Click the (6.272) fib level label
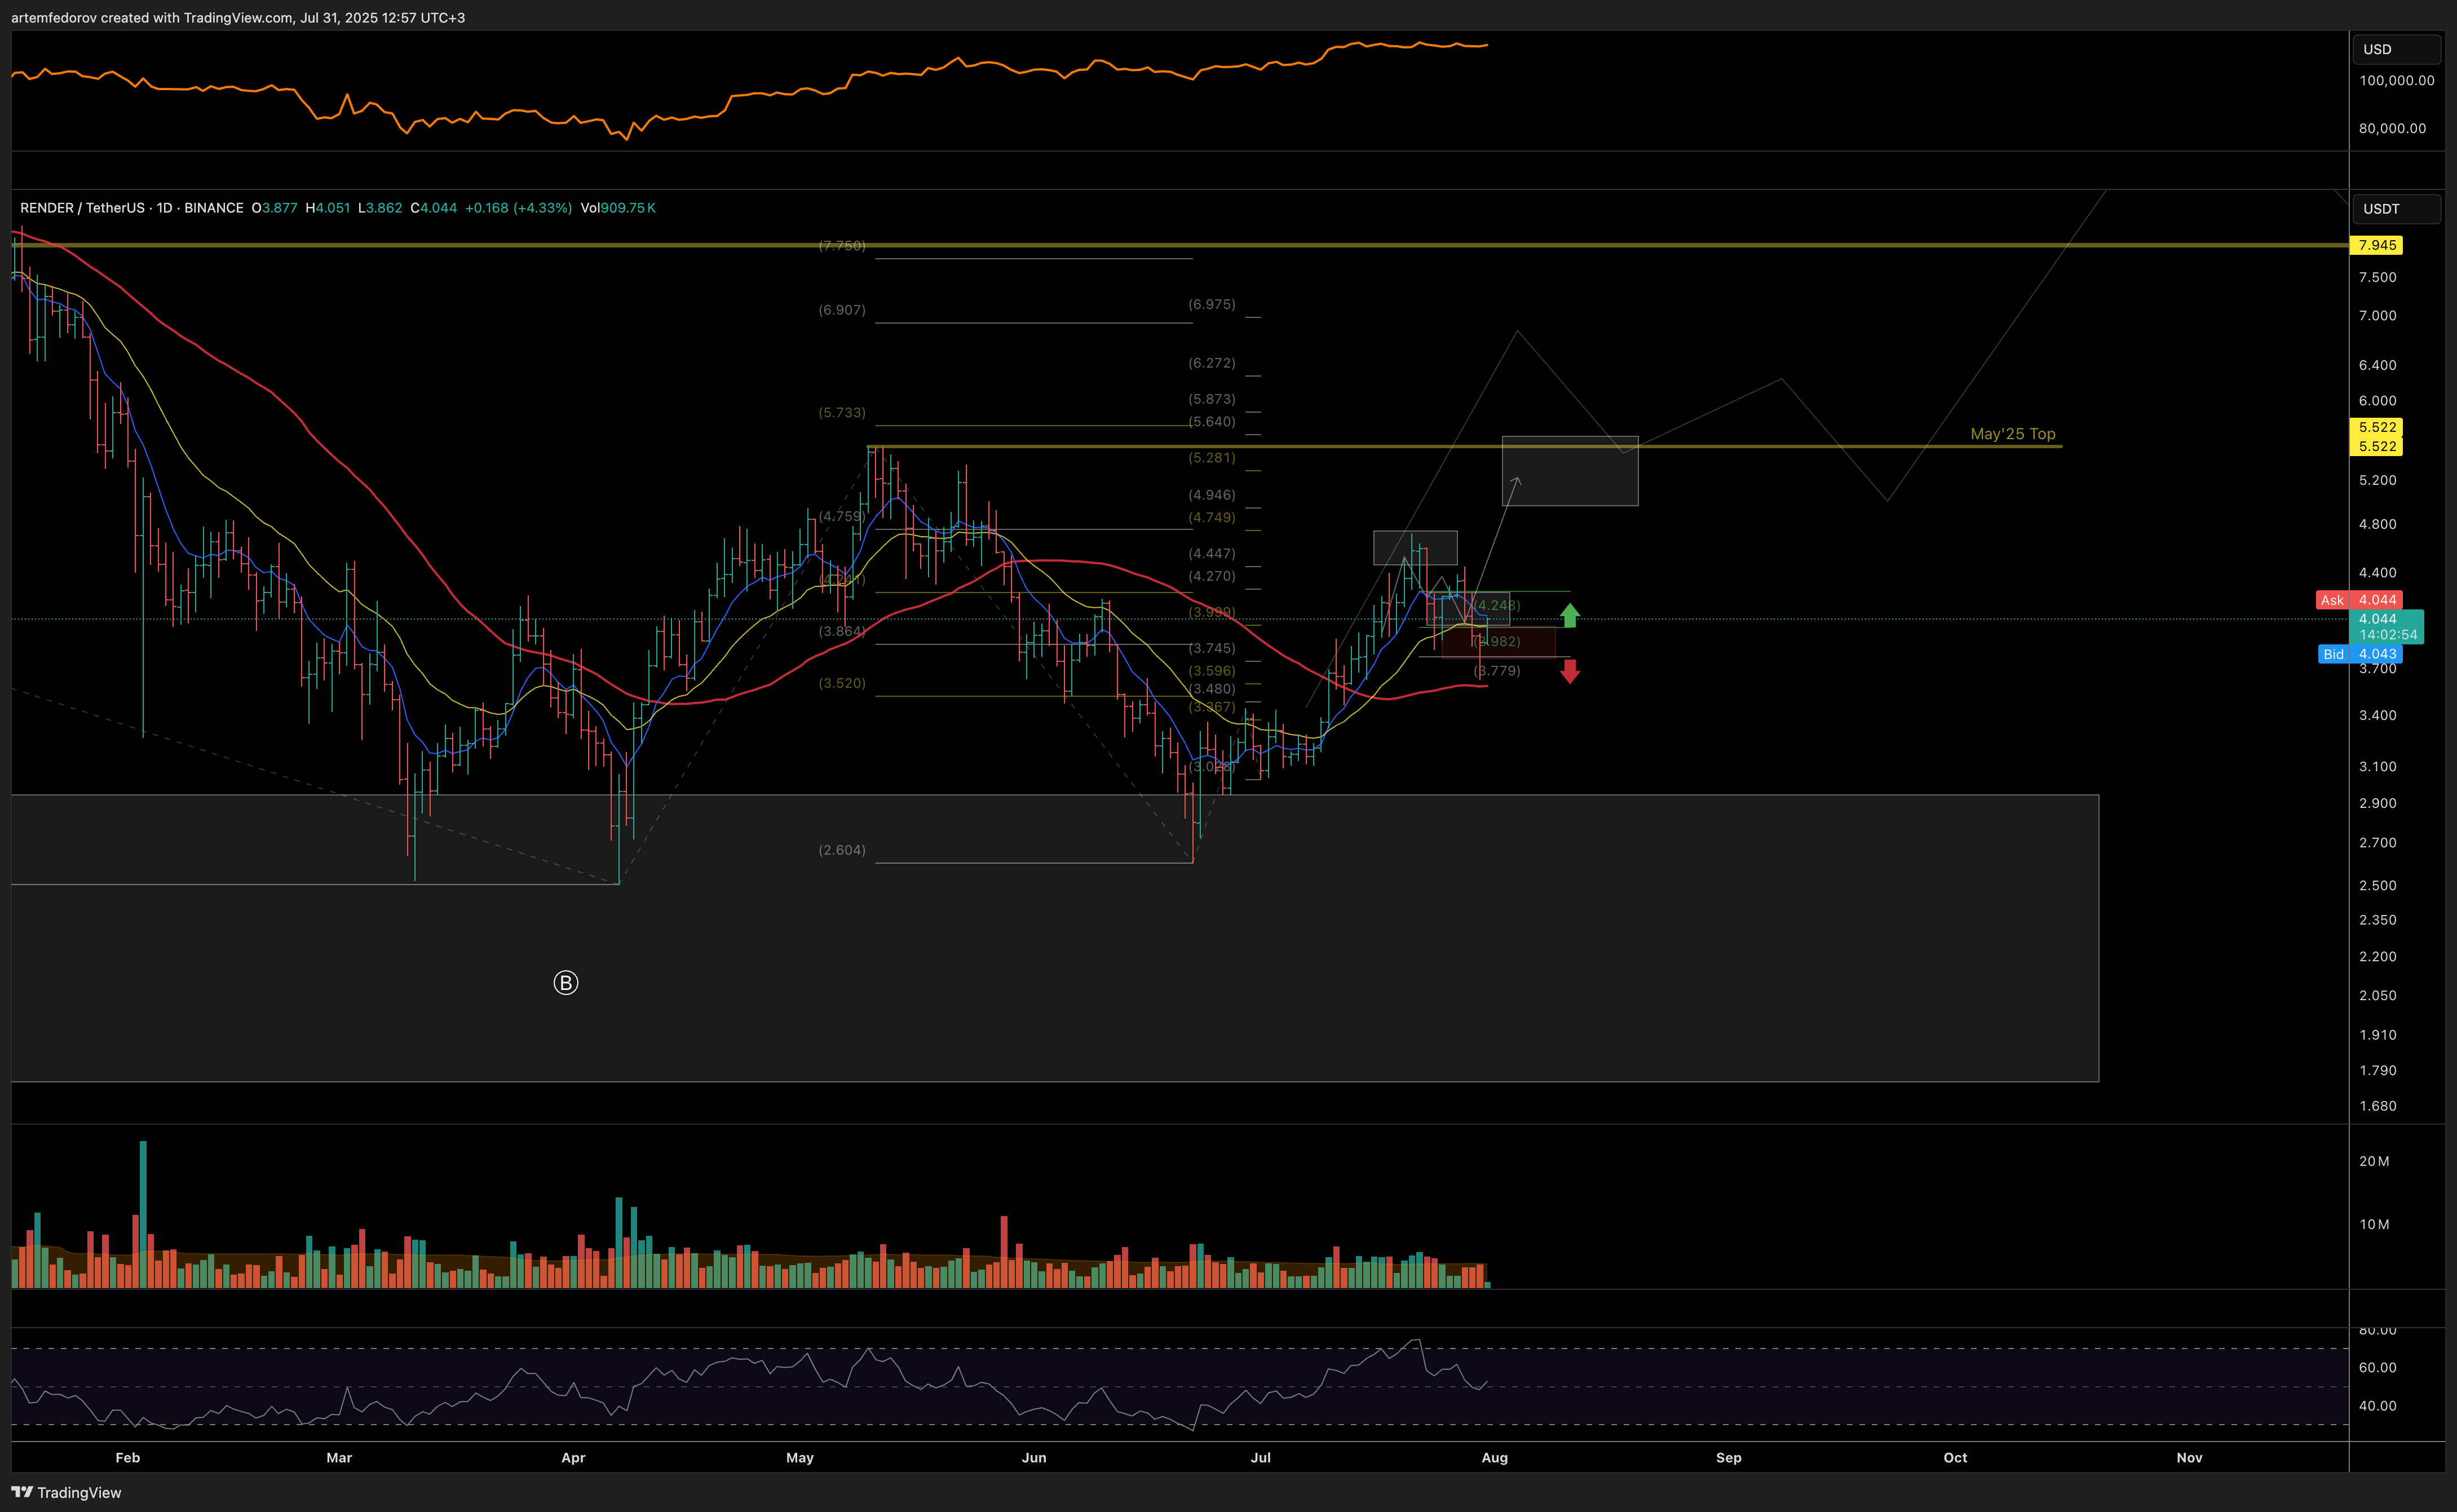This screenshot has height=1512, width=2457. click(1212, 363)
